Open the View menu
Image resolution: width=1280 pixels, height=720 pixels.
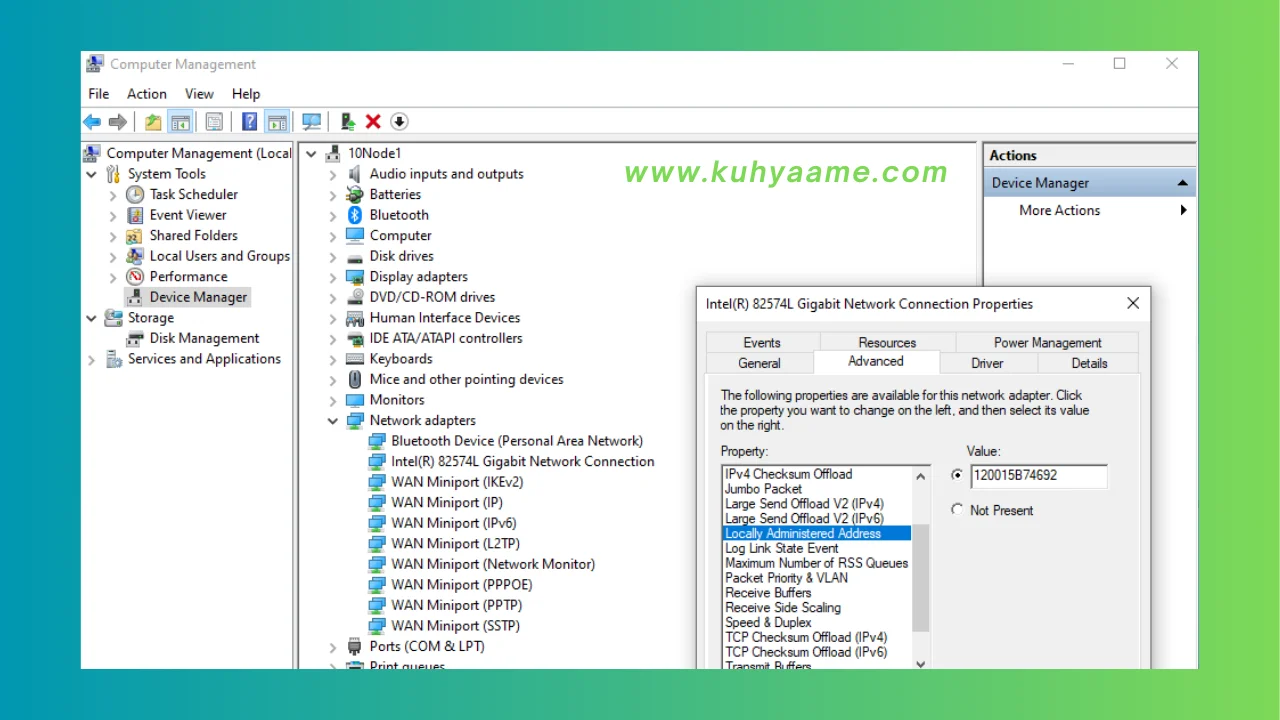click(199, 94)
